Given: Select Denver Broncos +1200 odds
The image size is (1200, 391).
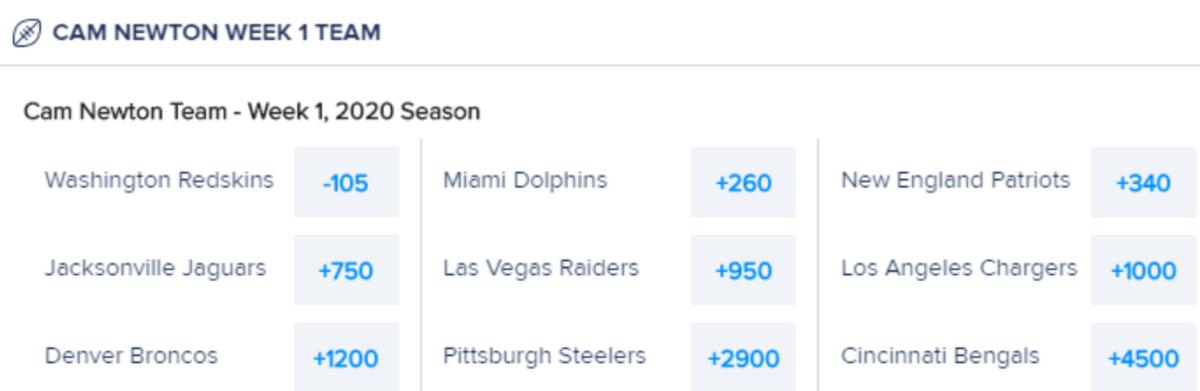Looking at the screenshot, I should pyautogui.click(x=346, y=357).
